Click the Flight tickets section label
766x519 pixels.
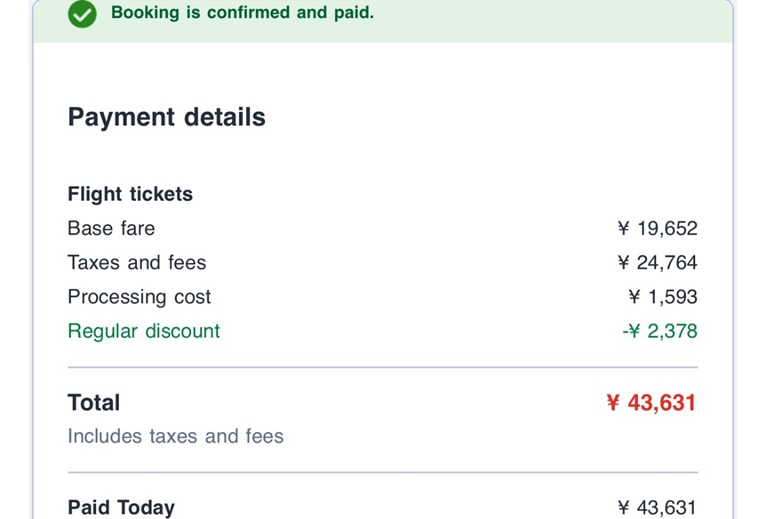[x=130, y=194]
